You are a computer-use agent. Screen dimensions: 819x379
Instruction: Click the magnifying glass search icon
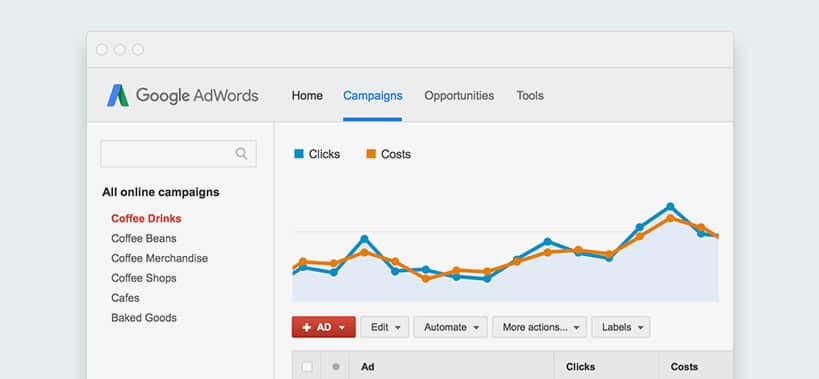click(241, 153)
